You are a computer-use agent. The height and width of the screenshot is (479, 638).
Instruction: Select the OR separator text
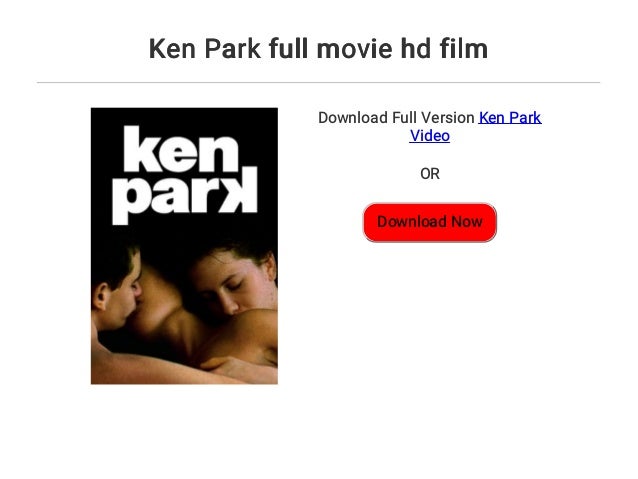point(430,174)
